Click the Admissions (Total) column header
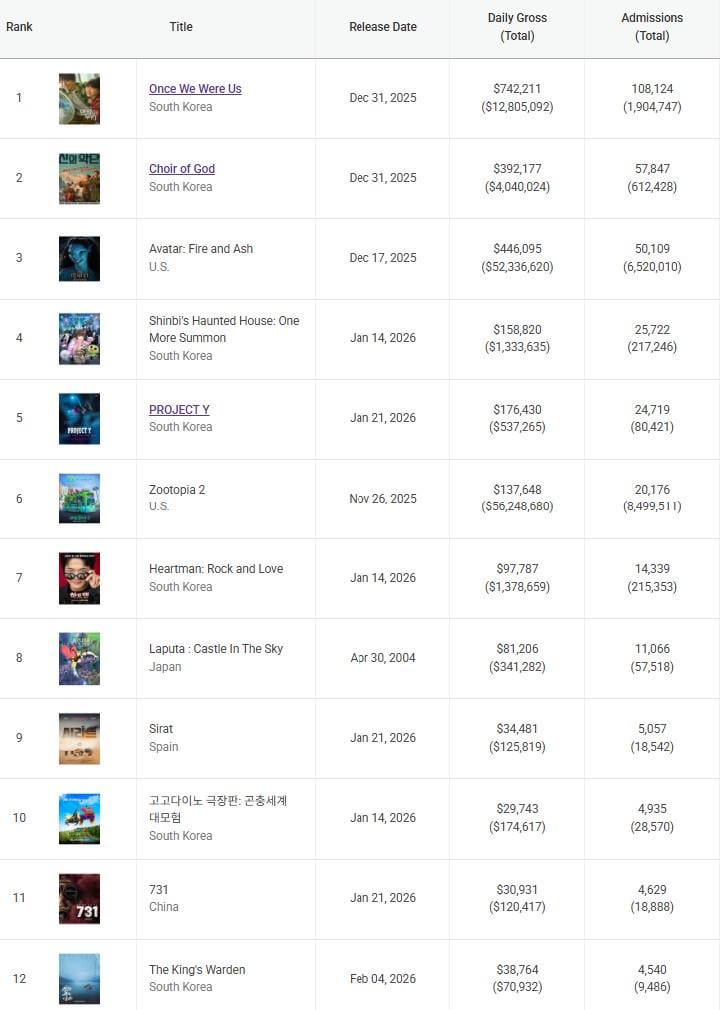The width and height of the screenshot is (720, 1010). [x=652, y=27]
